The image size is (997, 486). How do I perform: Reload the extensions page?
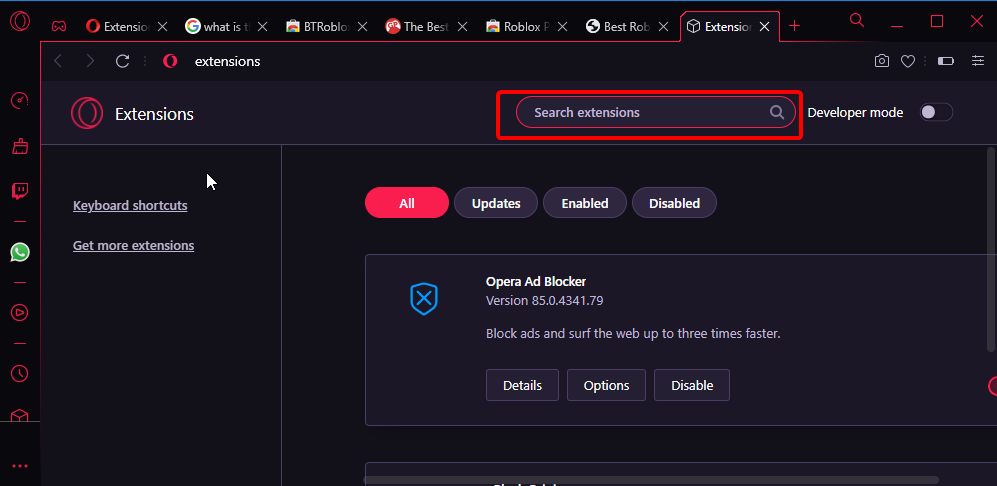[123, 61]
